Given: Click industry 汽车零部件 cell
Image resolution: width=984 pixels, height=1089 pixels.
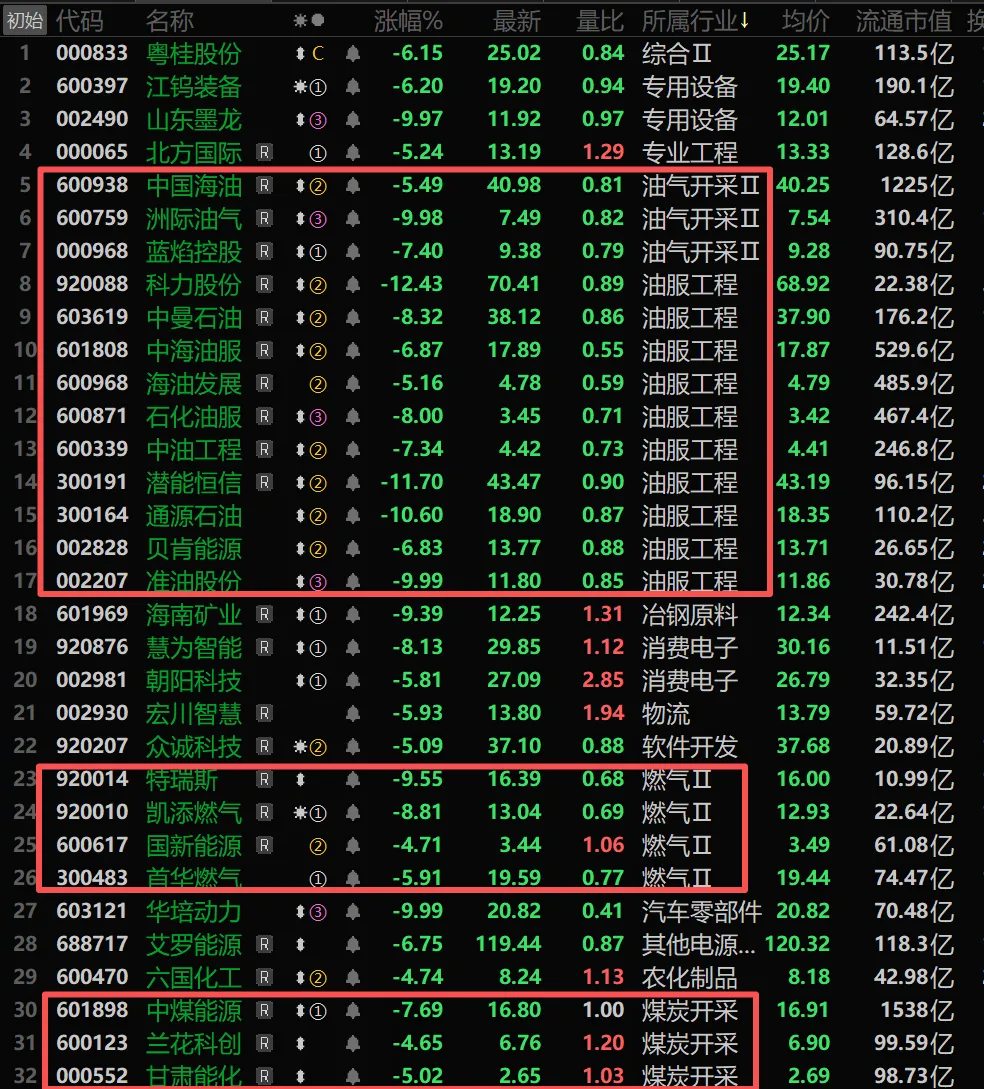Looking at the screenshot, I should [x=701, y=912].
